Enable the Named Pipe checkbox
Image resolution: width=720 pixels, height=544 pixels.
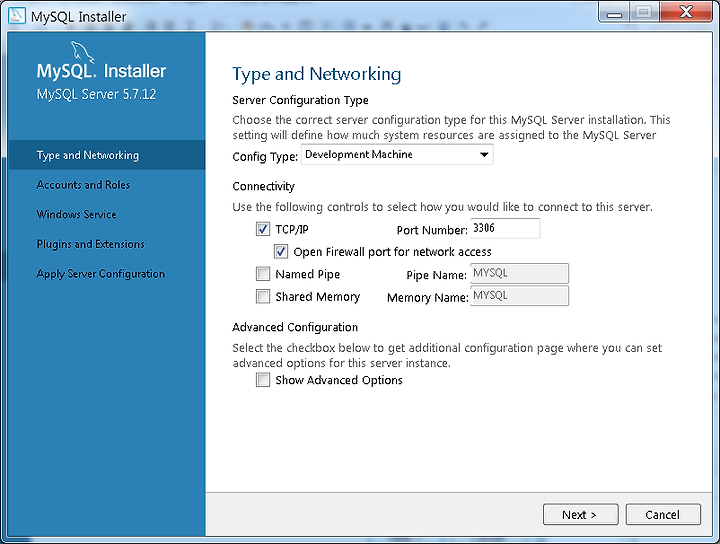point(263,274)
